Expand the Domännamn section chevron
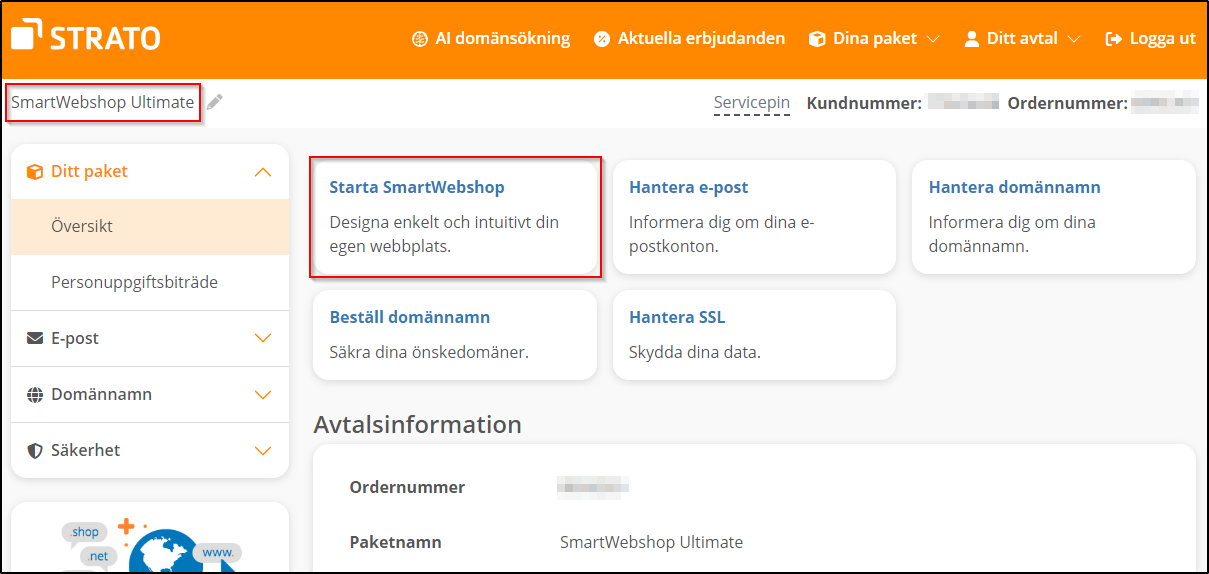This screenshot has width=1209, height=574. pos(263,394)
